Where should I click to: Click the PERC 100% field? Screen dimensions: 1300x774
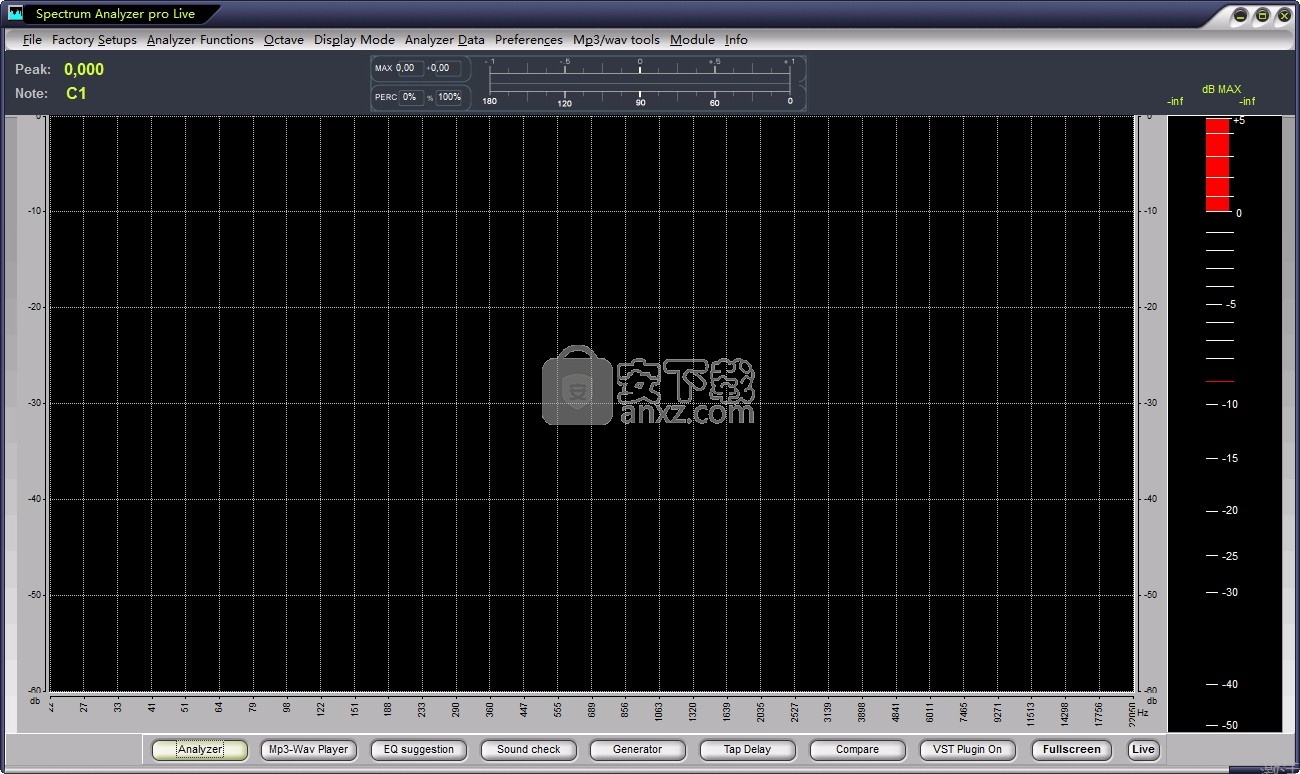[450, 97]
